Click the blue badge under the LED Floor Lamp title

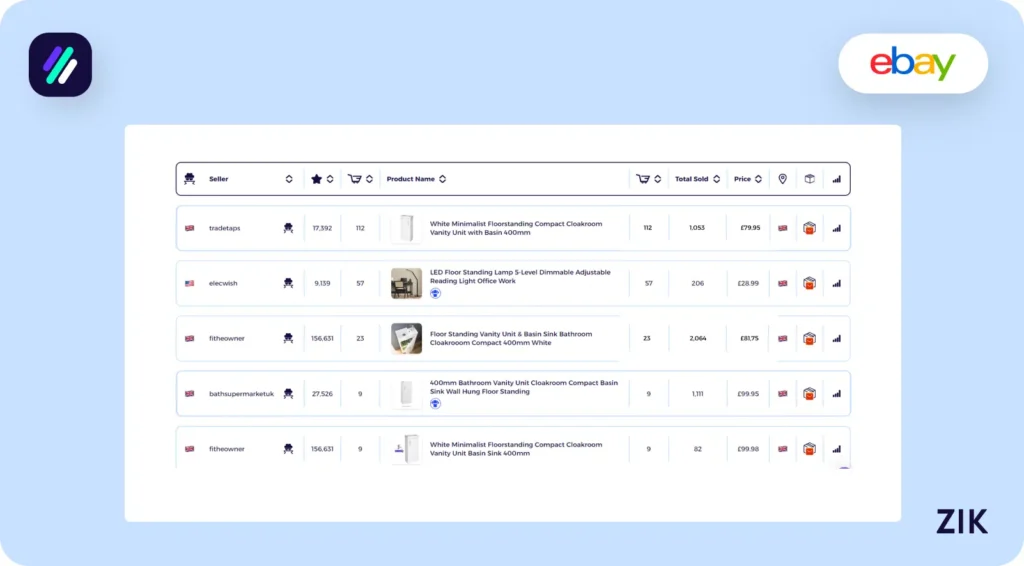pos(435,294)
